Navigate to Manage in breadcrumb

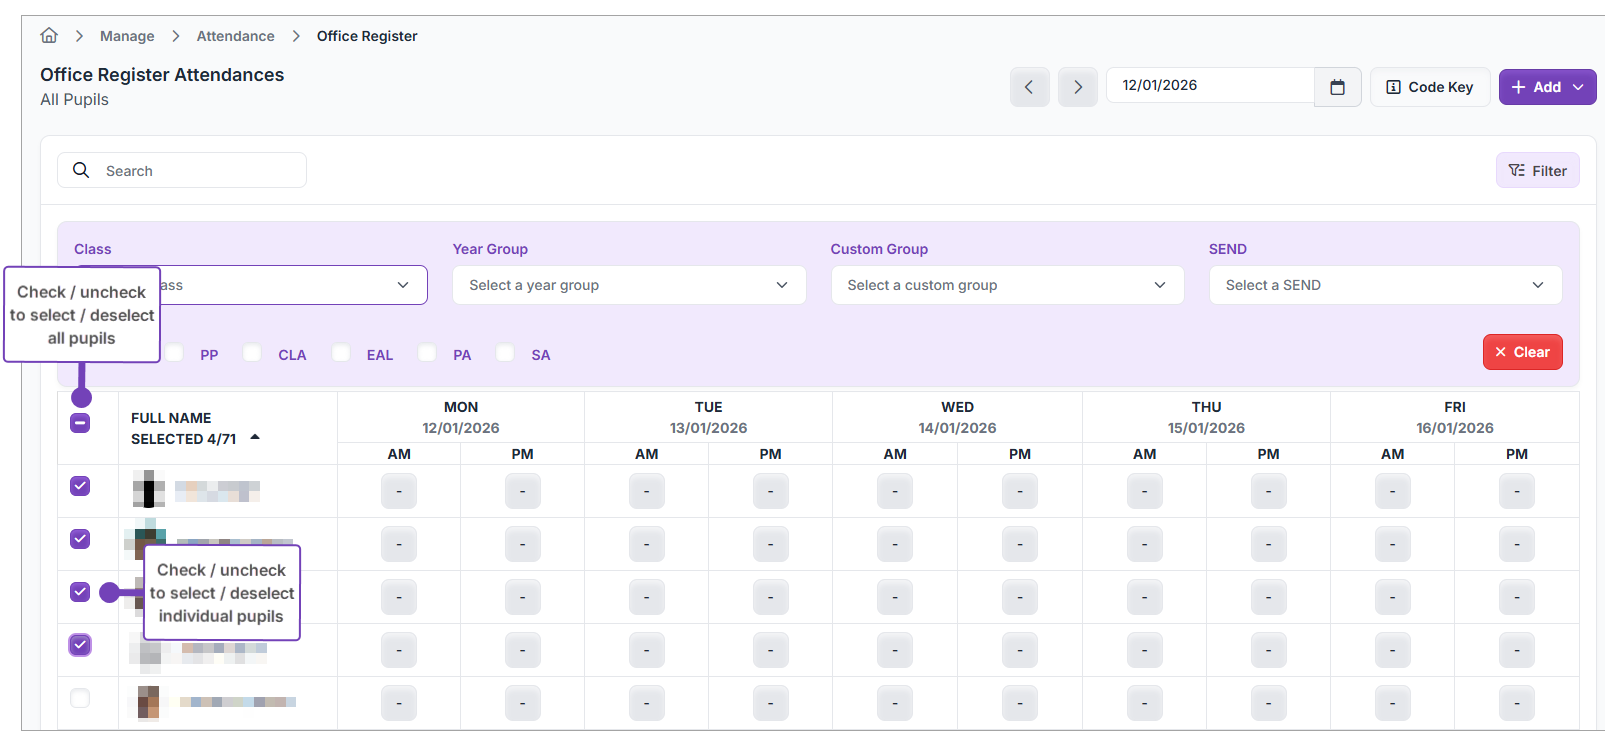click(127, 36)
